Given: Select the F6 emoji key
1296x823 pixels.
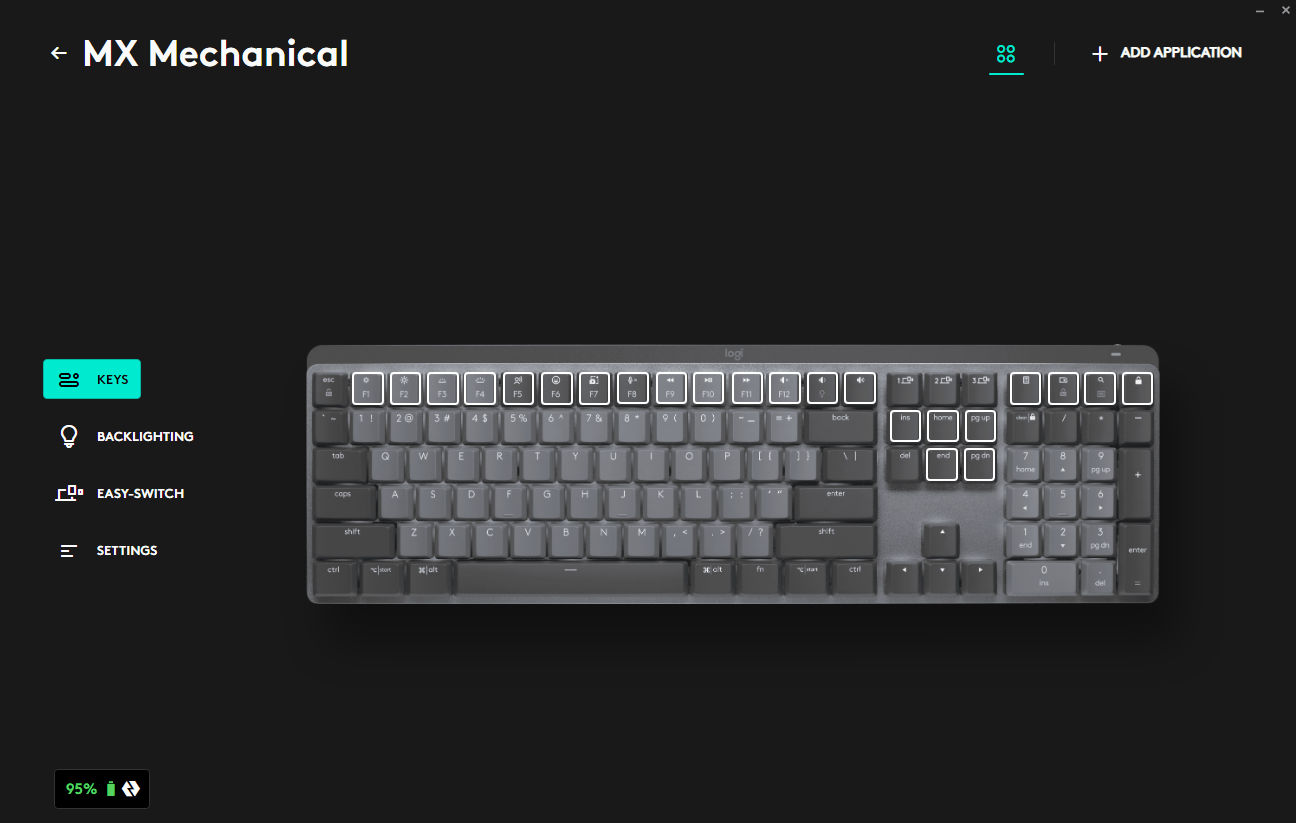Looking at the screenshot, I should (x=556, y=388).
